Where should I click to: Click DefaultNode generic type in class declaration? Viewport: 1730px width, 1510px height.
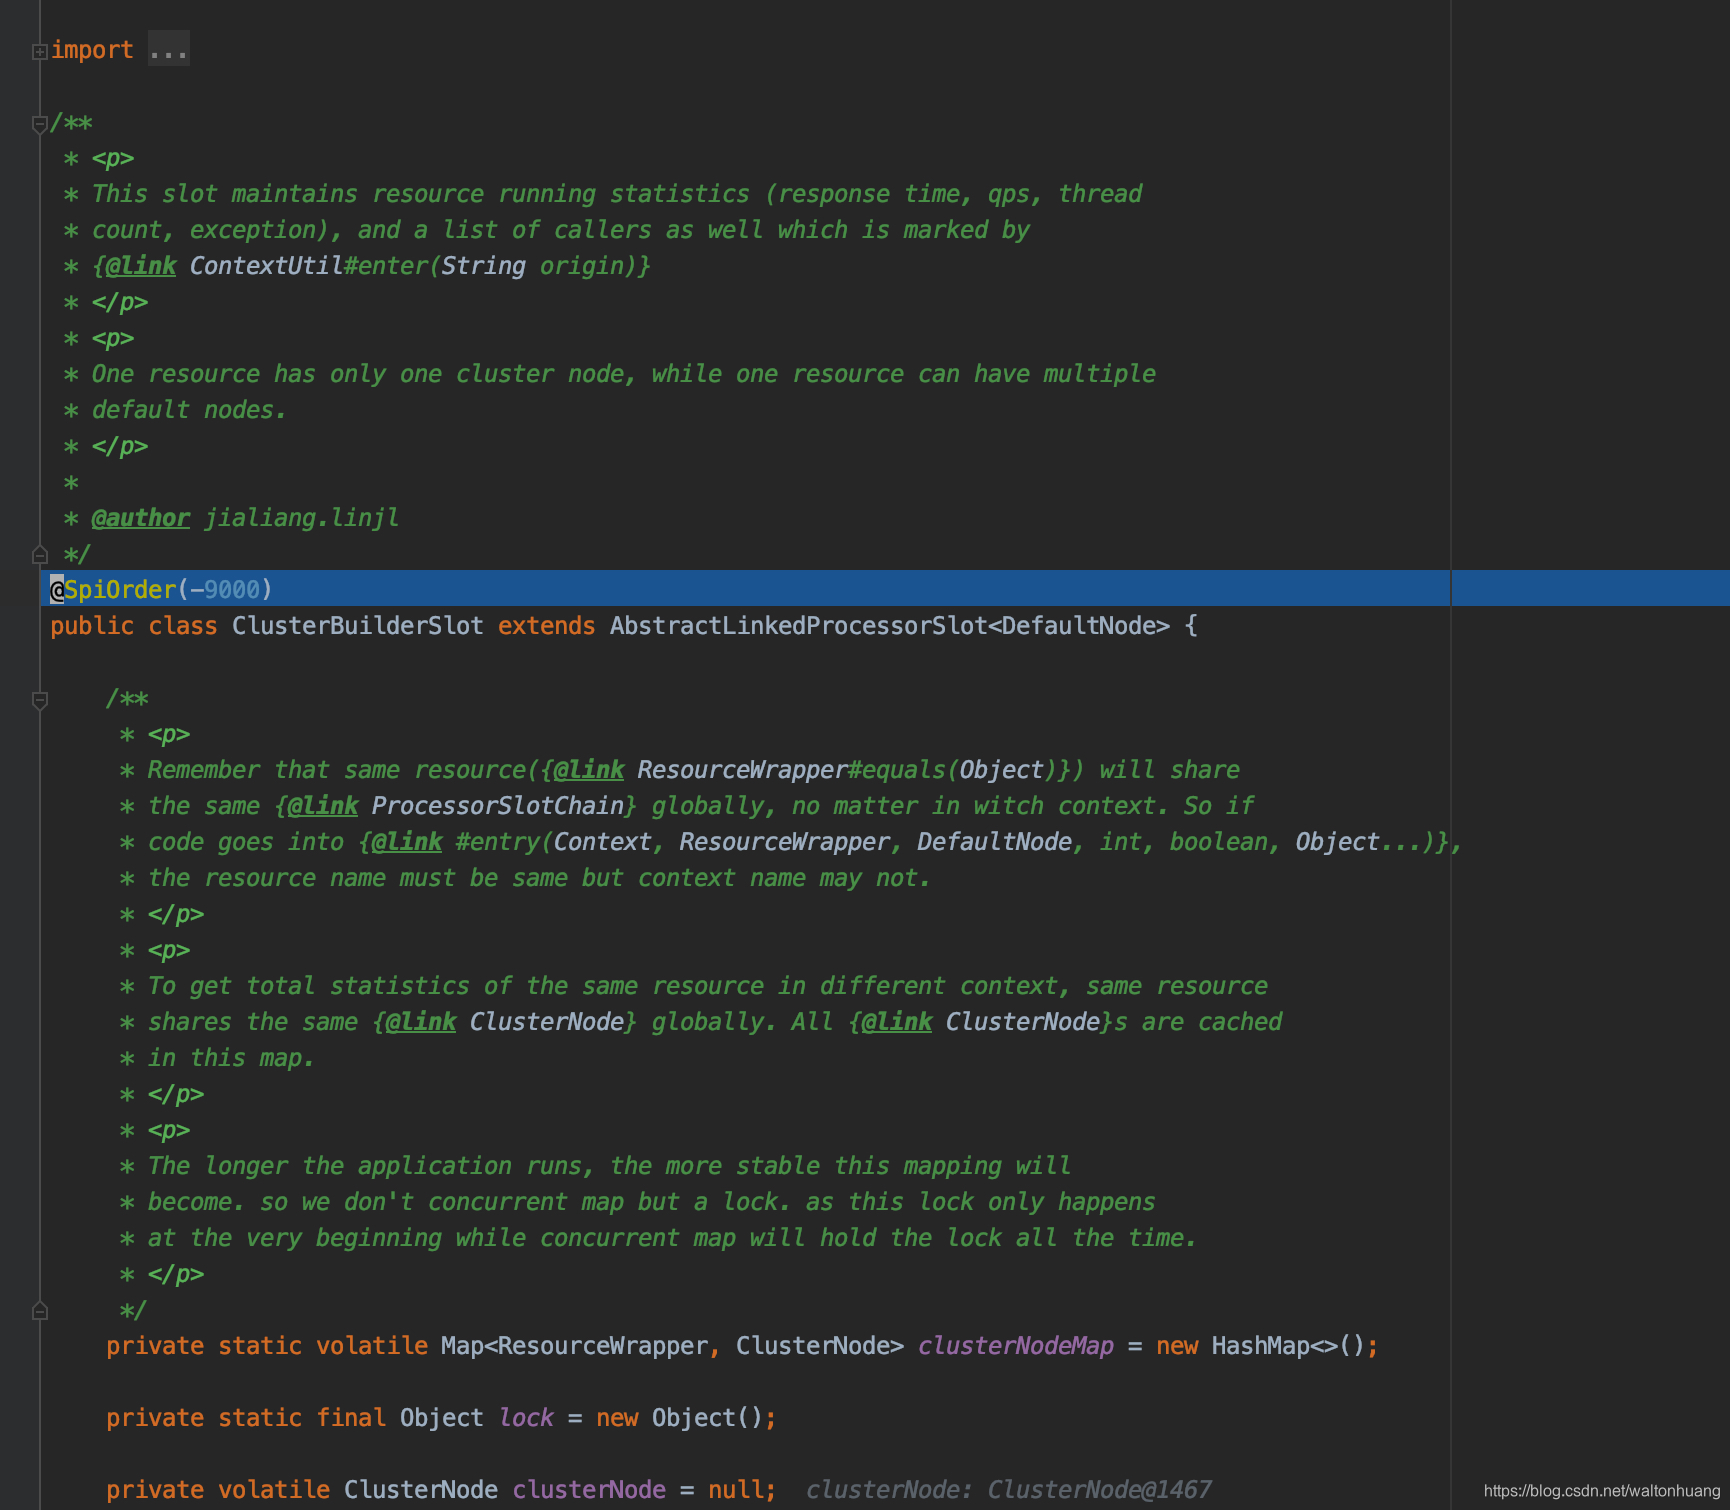[x=1078, y=626]
